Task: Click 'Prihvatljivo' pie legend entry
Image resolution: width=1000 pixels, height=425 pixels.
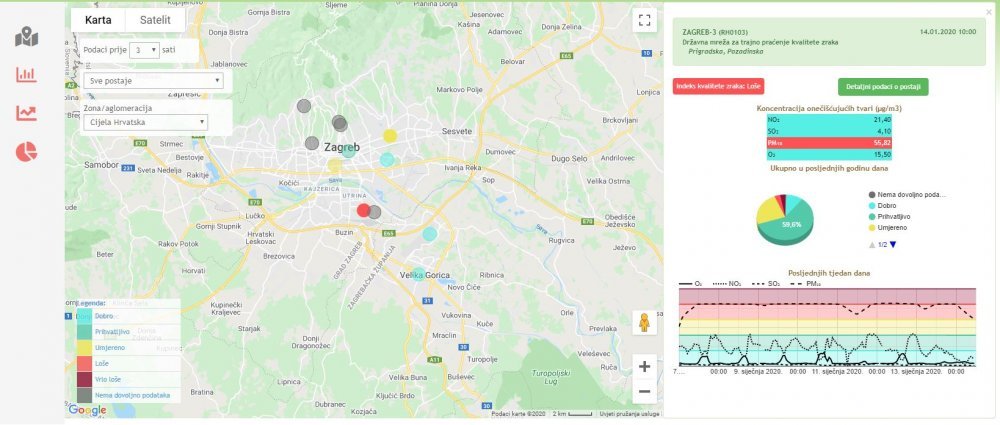Action: [x=891, y=216]
